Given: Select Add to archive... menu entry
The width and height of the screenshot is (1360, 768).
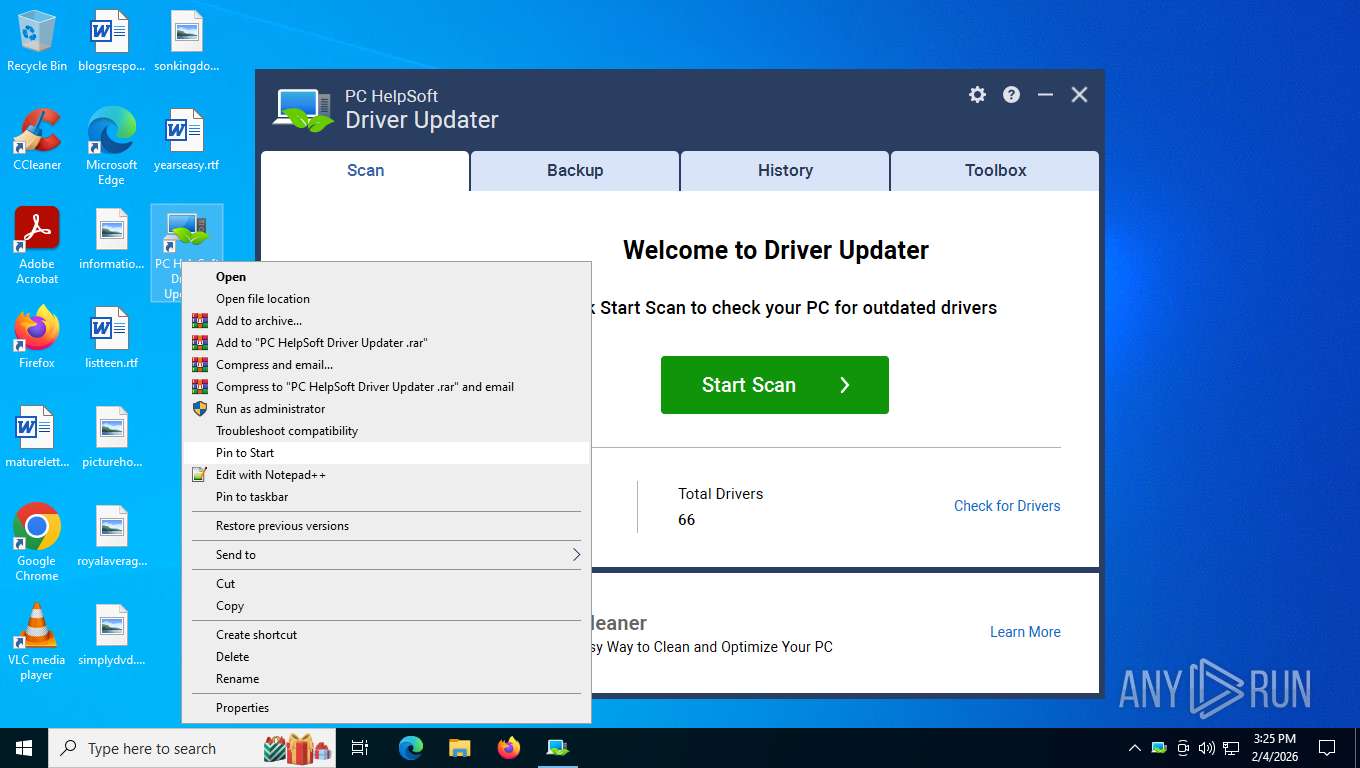Looking at the screenshot, I should [x=386, y=321].
